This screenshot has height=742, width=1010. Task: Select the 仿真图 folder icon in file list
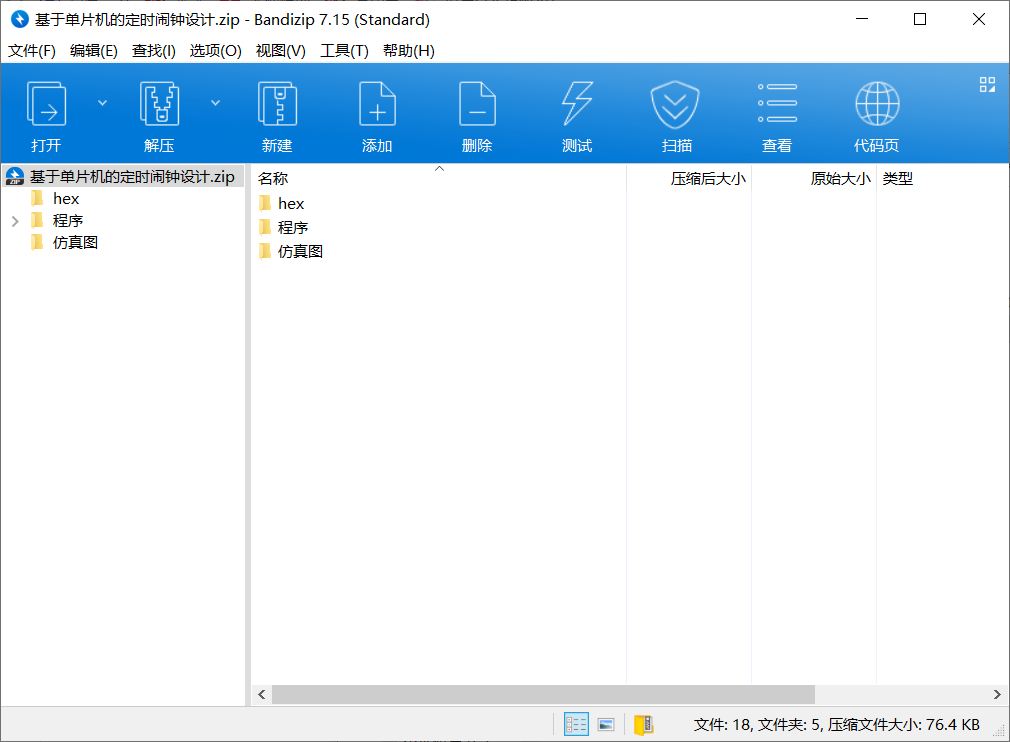(265, 251)
